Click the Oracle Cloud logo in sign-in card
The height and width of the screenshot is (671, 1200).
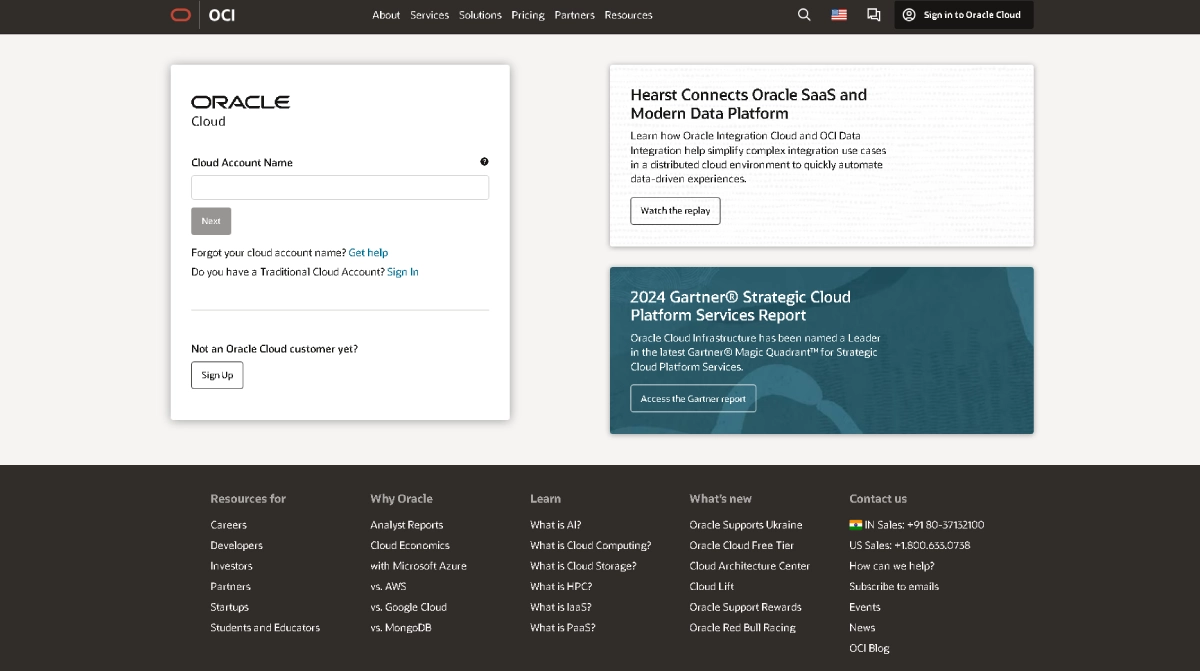(x=240, y=110)
